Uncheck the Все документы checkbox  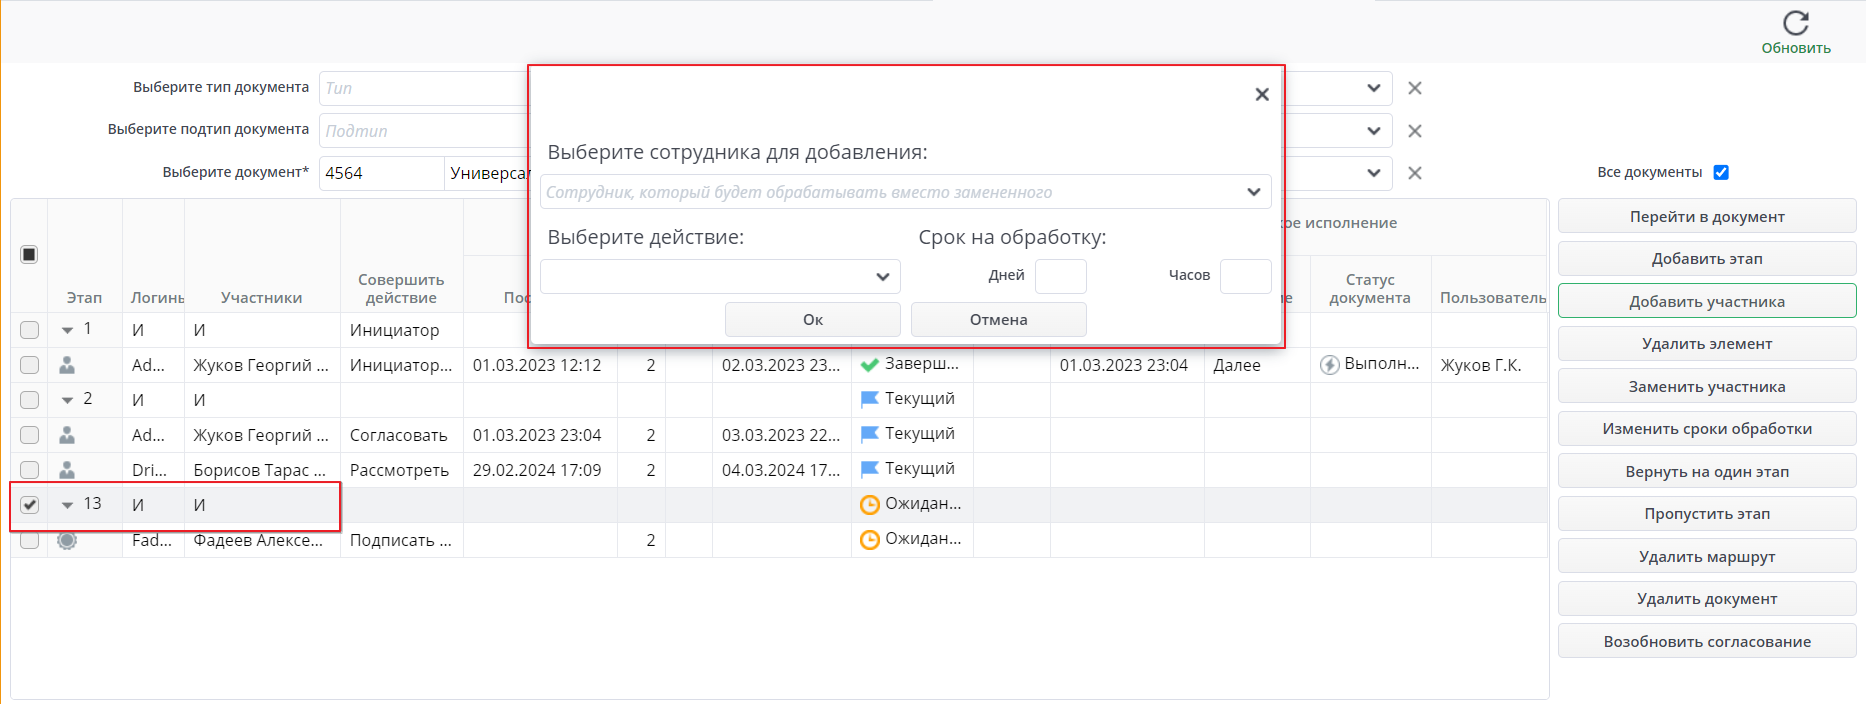tap(1721, 172)
